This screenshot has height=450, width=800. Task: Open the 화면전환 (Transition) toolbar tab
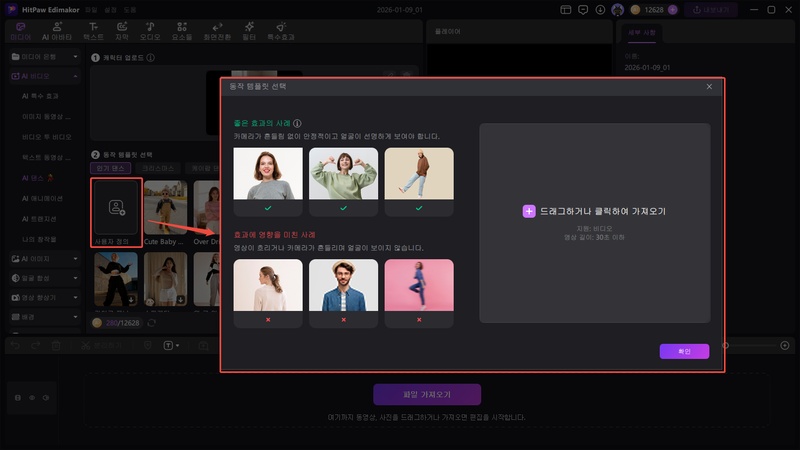217,32
